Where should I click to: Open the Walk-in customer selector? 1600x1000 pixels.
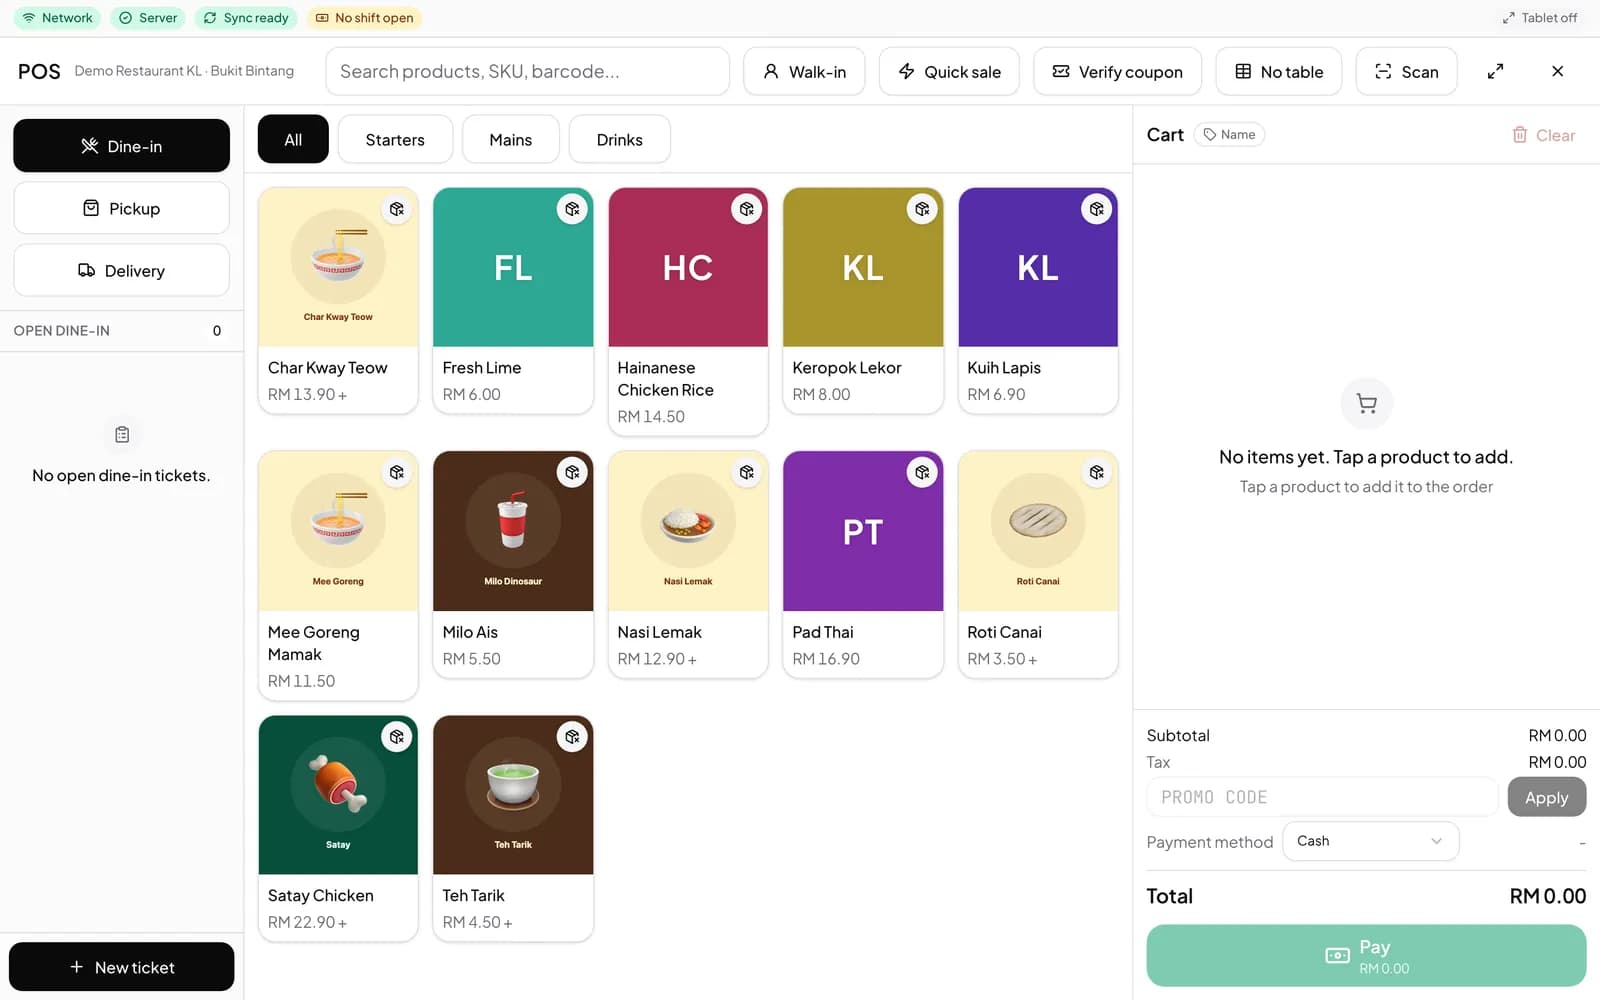pos(804,71)
